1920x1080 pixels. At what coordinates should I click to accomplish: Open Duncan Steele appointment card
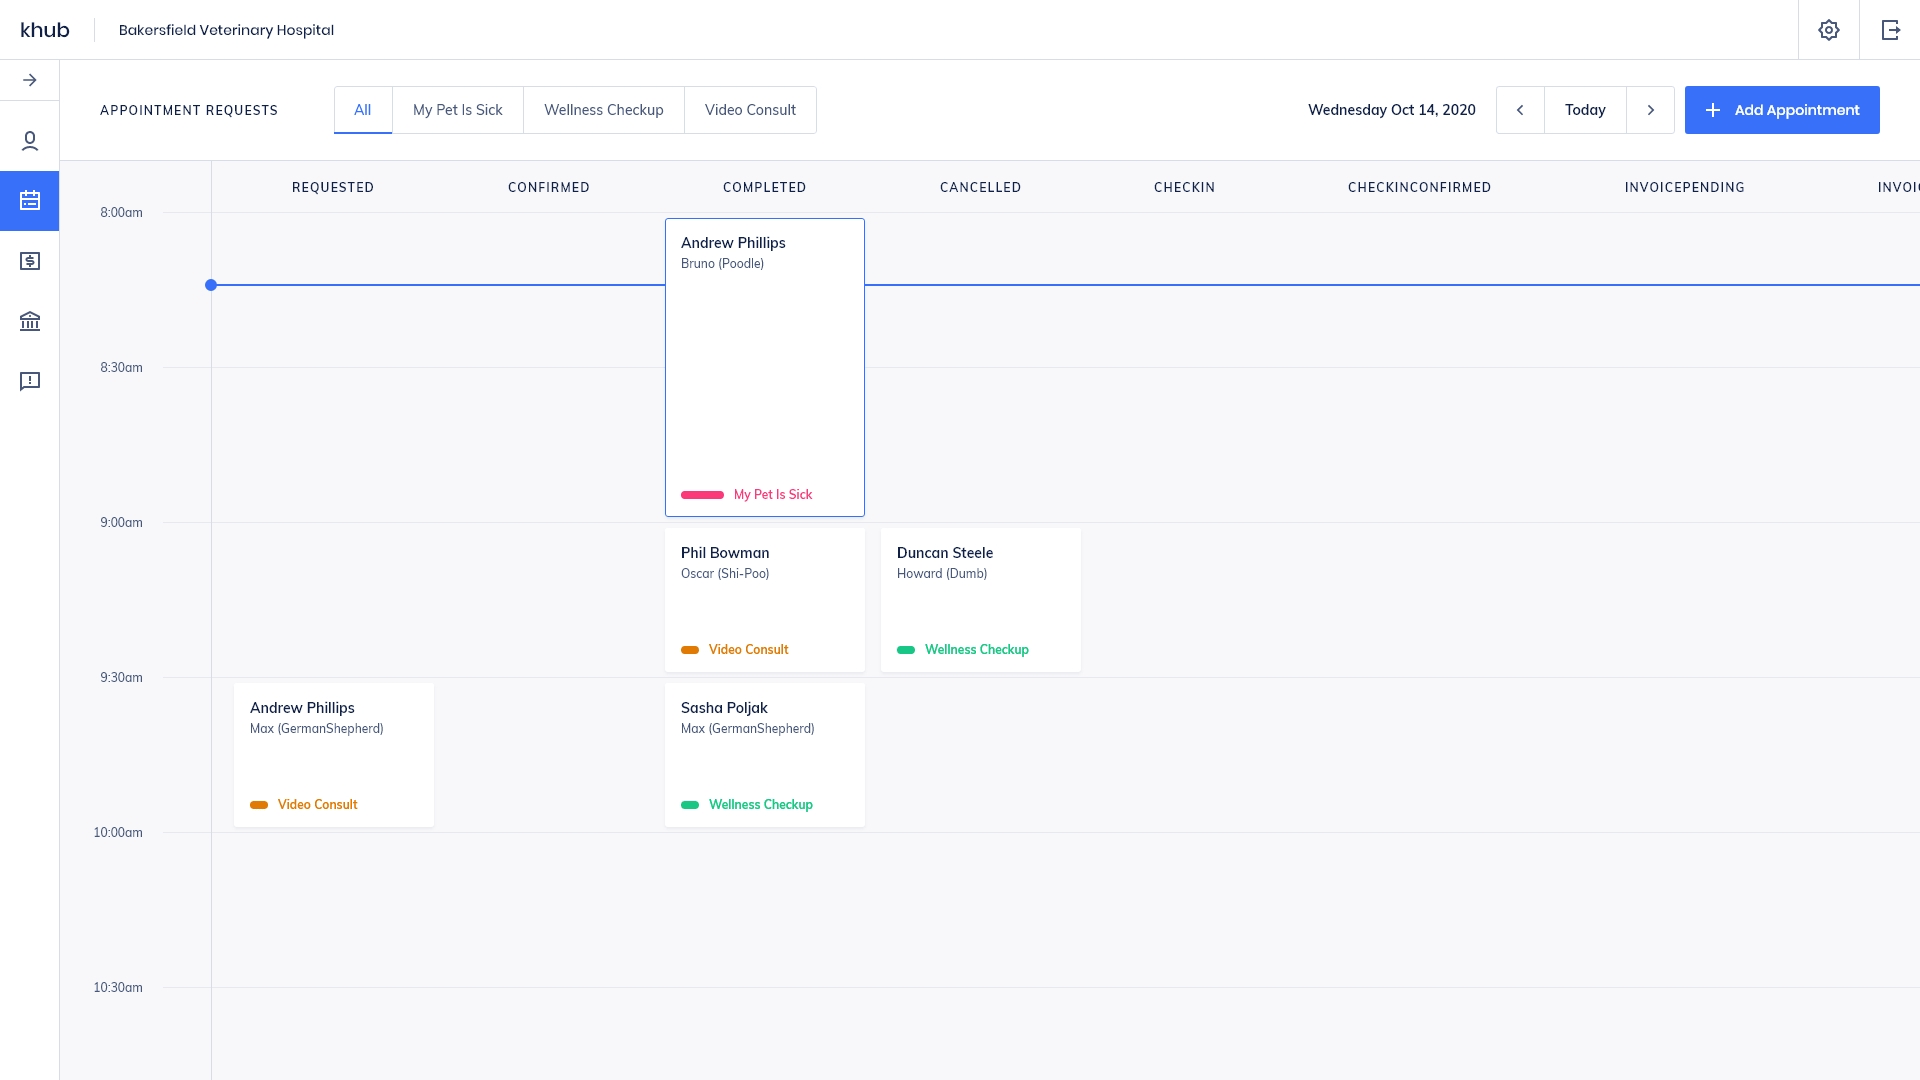[980, 599]
